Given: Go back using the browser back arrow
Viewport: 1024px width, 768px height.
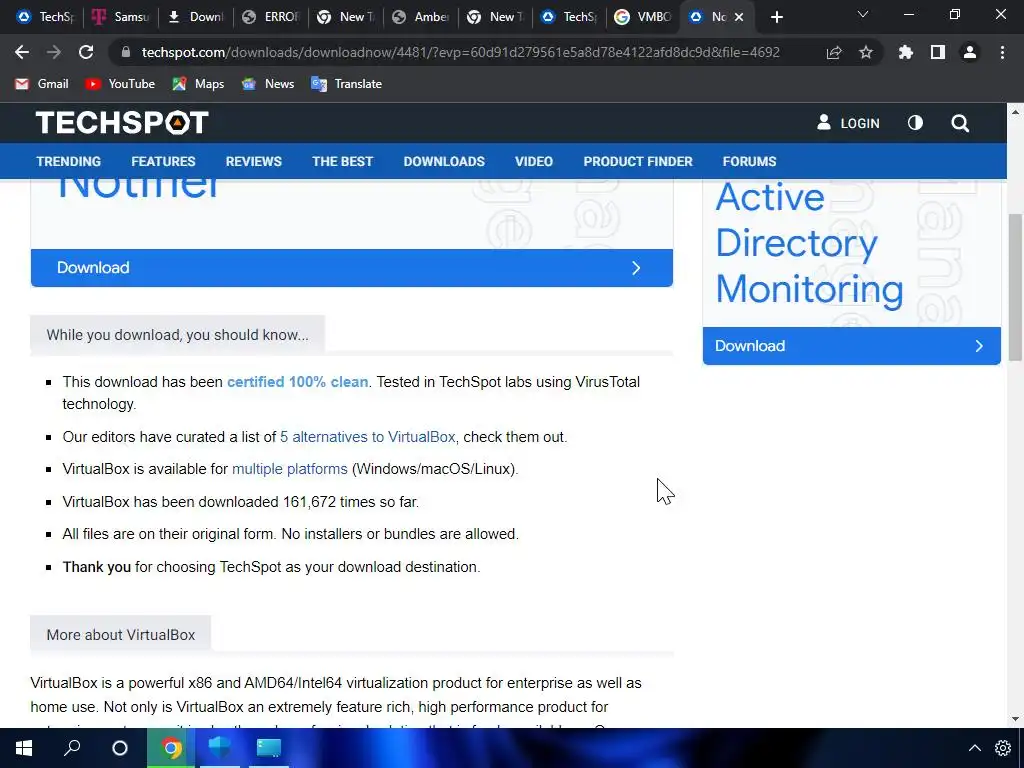Looking at the screenshot, I should [22, 52].
